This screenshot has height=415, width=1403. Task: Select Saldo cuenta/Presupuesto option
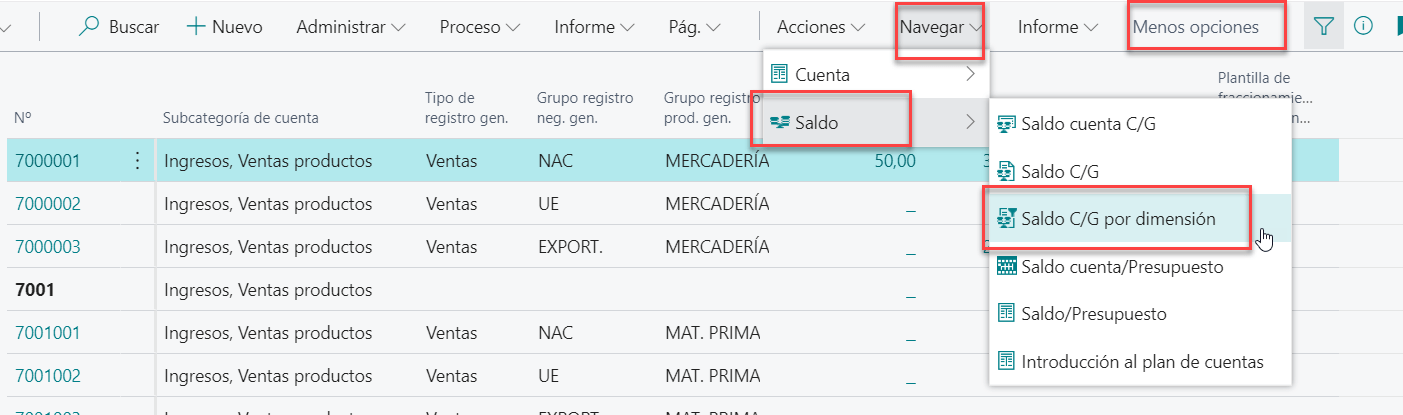(x=1122, y=267)
